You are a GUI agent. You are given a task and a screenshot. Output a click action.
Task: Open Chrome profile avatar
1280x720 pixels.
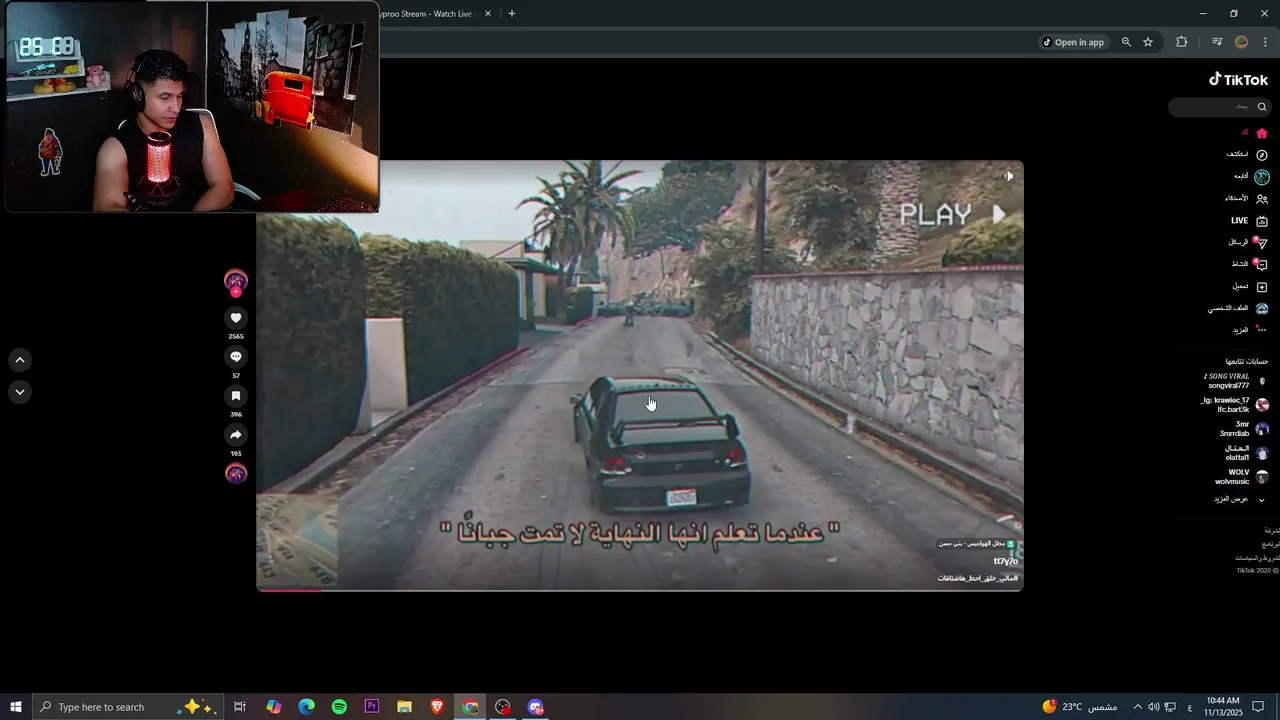(1242, 42)
